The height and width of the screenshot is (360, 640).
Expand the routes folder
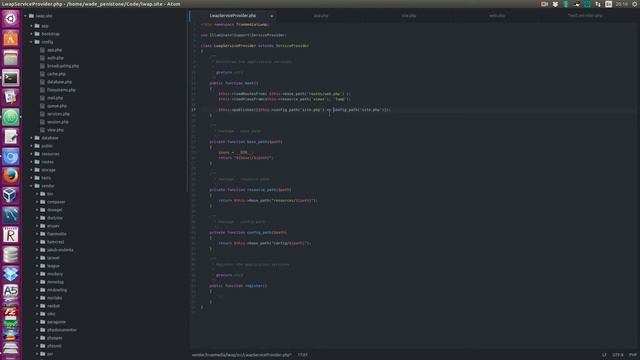31,162
